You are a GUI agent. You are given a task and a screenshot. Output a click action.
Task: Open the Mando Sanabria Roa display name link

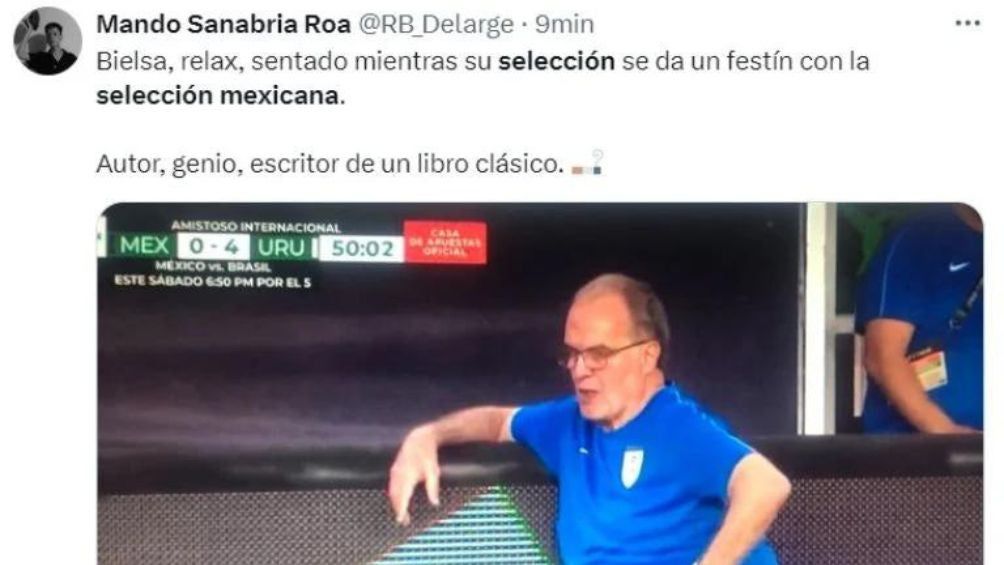click(x=223, y=24)
